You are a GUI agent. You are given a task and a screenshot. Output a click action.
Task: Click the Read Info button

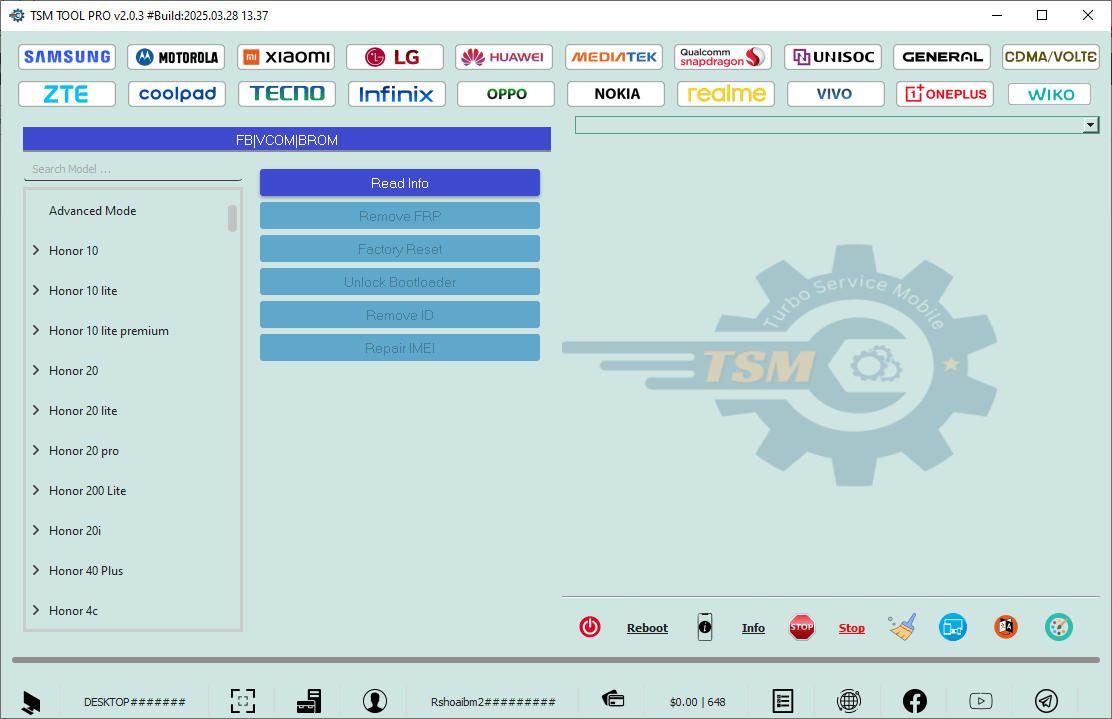coord(399,182)
